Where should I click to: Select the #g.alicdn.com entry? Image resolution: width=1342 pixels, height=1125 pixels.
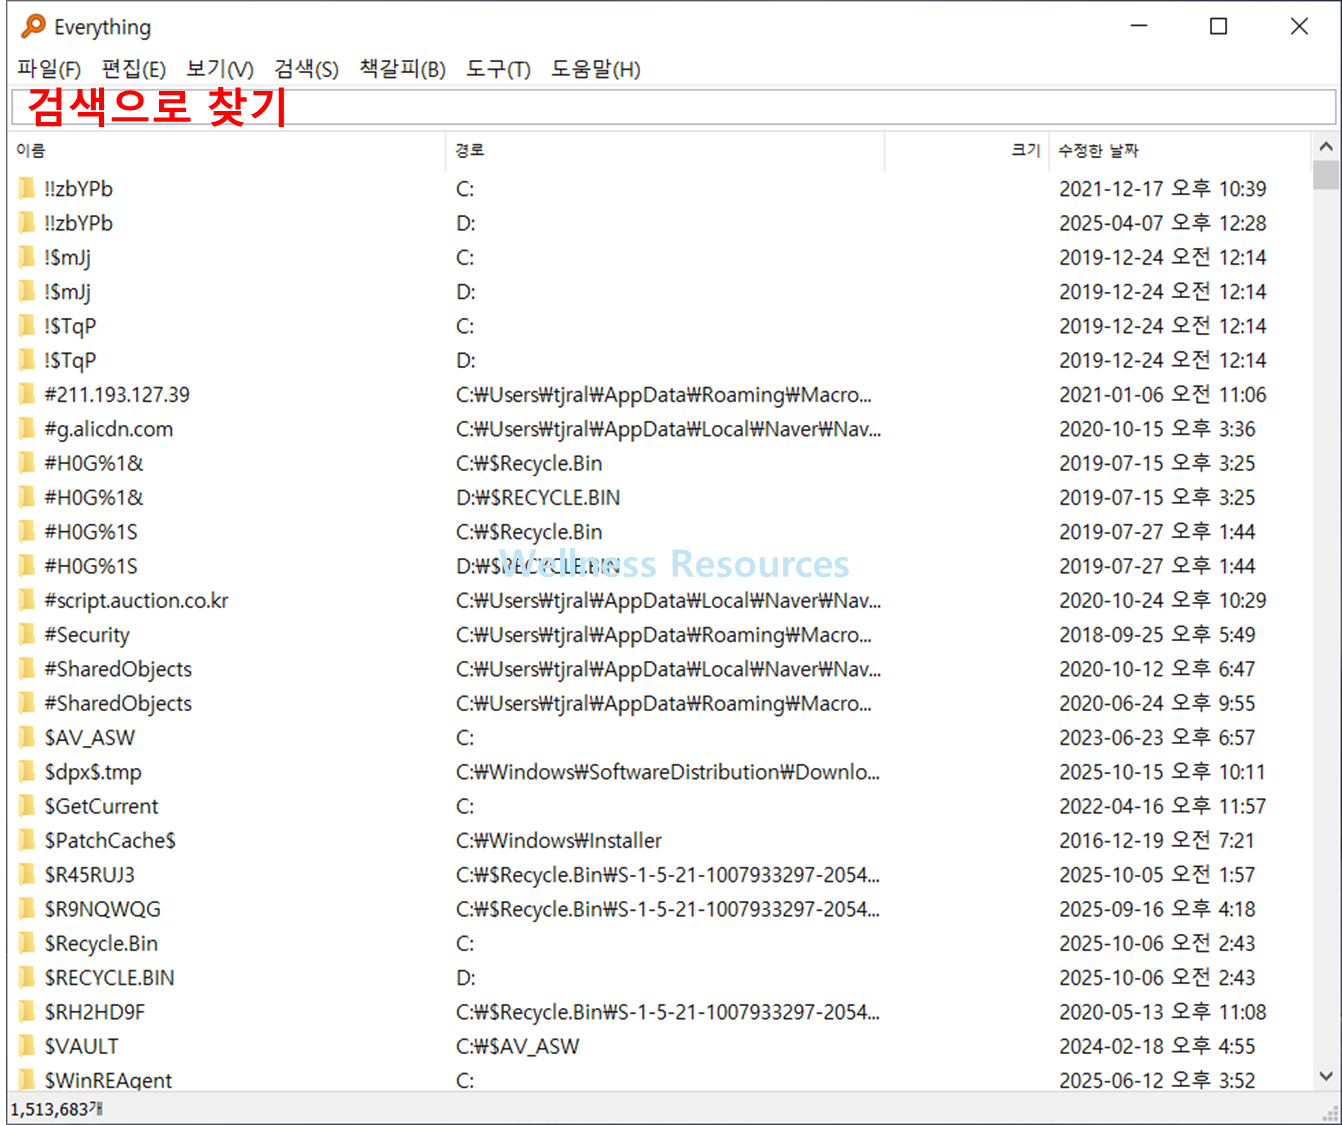coord(108,428)
